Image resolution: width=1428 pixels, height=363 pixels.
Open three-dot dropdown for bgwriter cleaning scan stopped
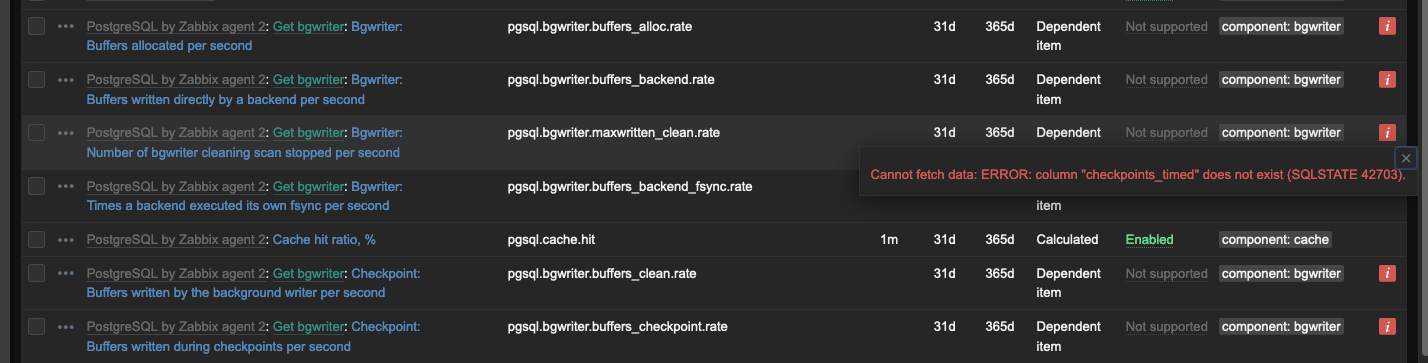tap(66, 133)
